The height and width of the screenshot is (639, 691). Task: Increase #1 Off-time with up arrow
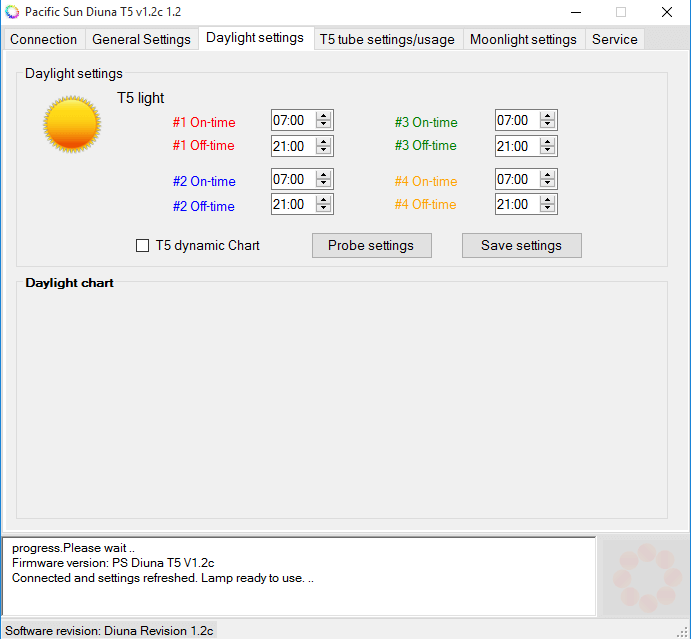pos(323,141)
